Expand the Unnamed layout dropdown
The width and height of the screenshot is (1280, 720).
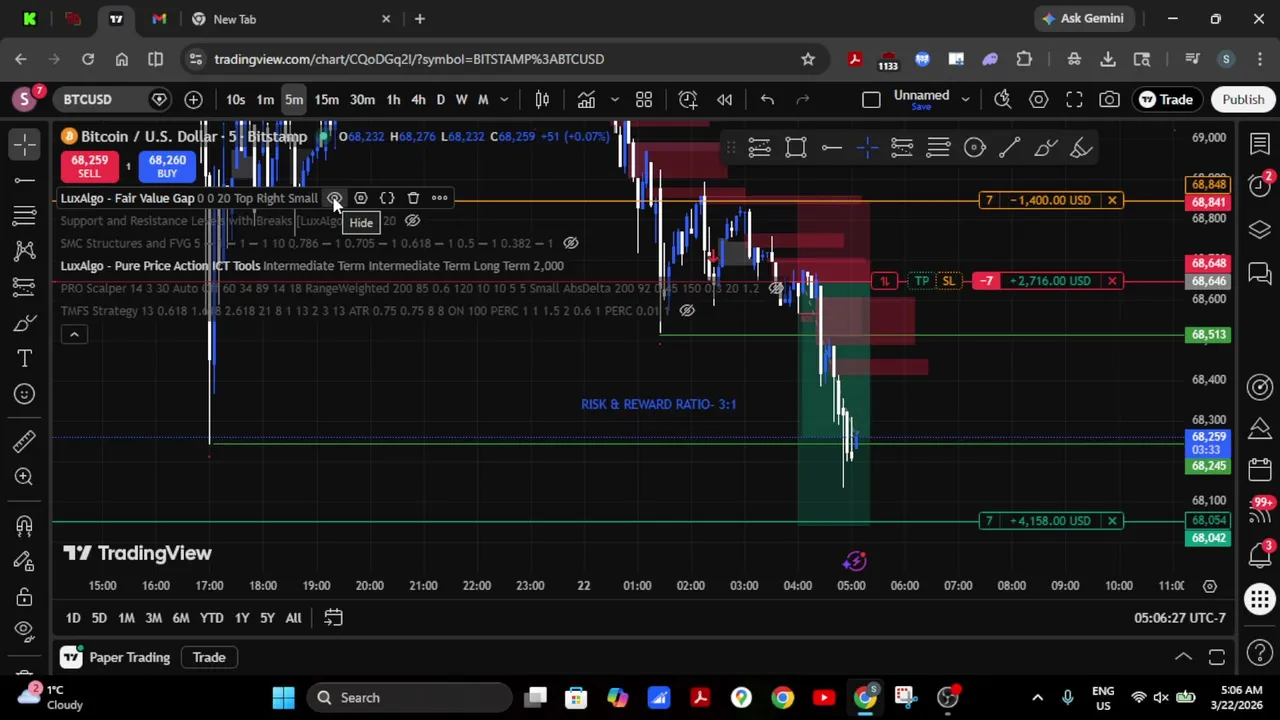(x=965, y=99)
